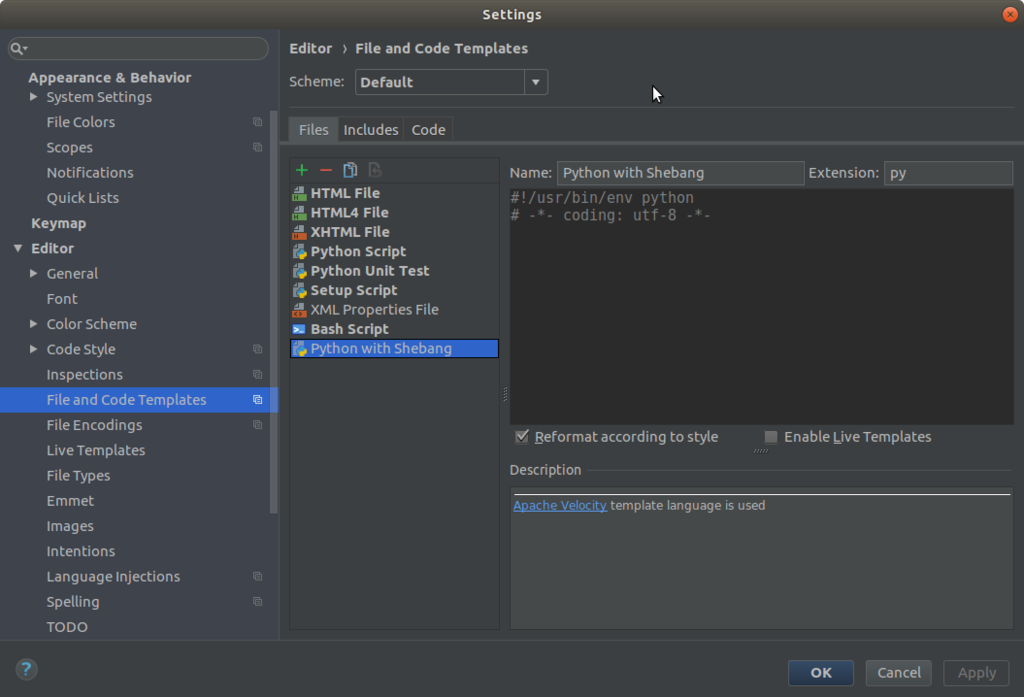Switch to the Includes tab

371,130
